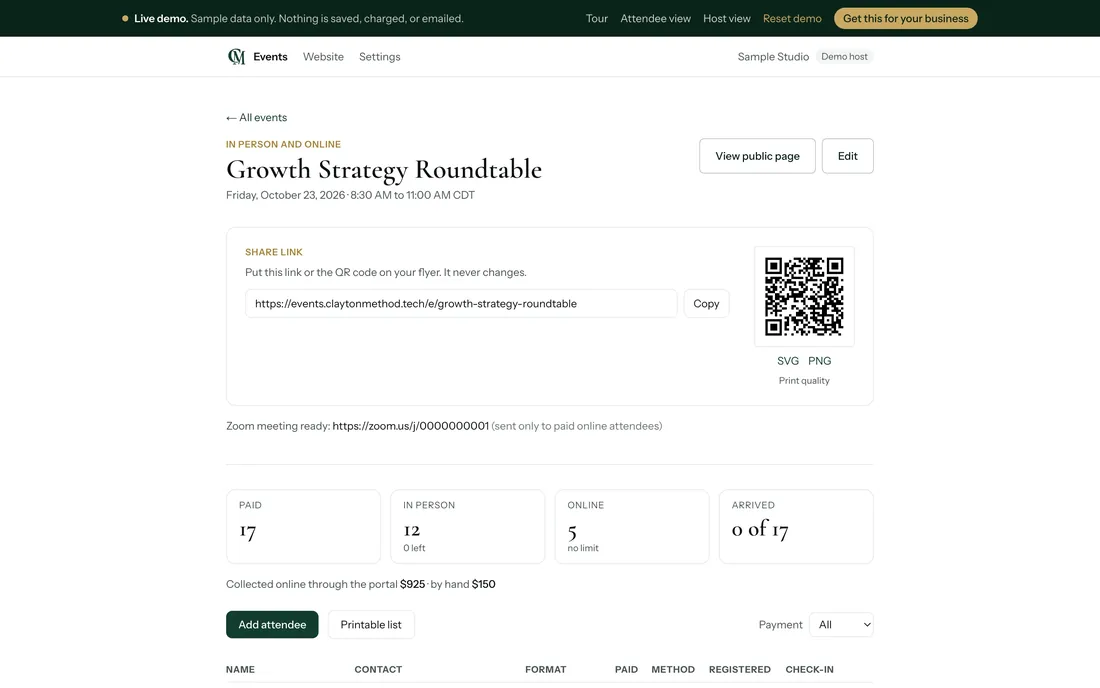Switch to the Website tab
The image size is (1100, 688).
click(x=323, y=57)
